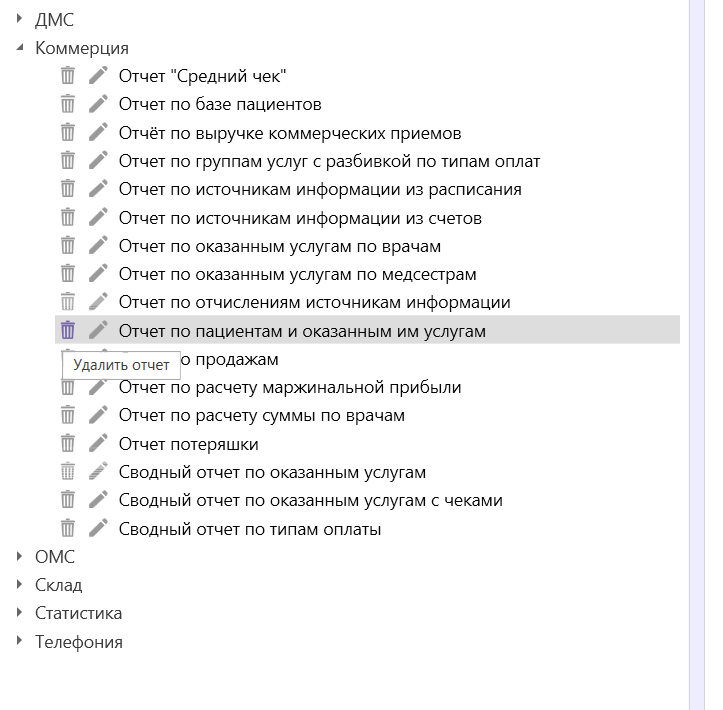Edit "Отчет по источникам информации из счетов"

[x=98, y=218]
